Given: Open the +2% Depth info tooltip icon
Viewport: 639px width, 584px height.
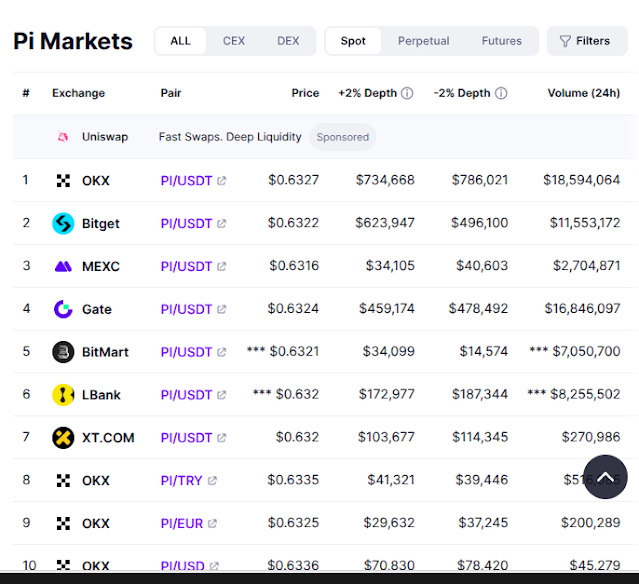Looking at the screenshot, I should pyautogui.click(x=407, y=93).
